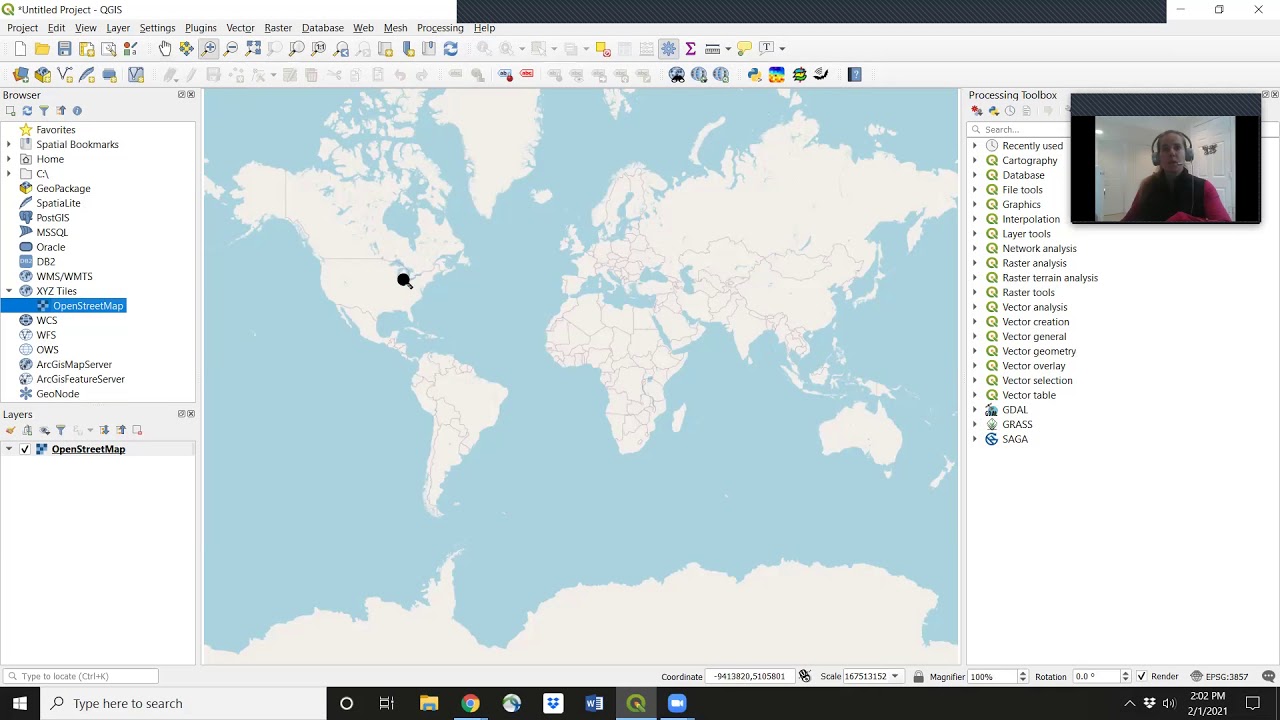Toggle the Render checkbox in status bar

pos(1141,677)
